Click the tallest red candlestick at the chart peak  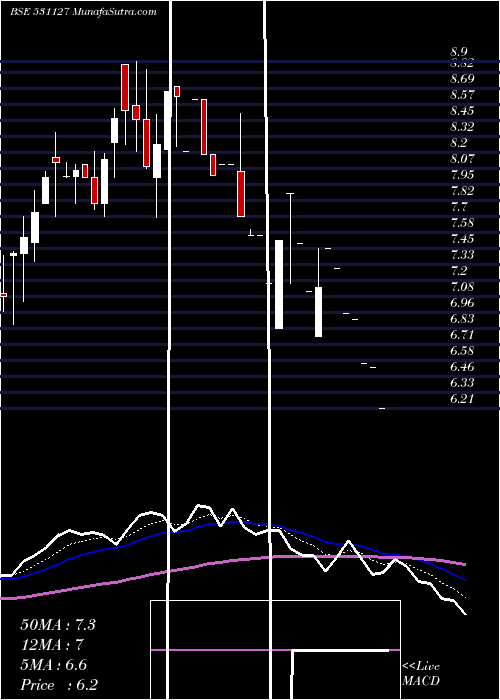coord(125,87)
